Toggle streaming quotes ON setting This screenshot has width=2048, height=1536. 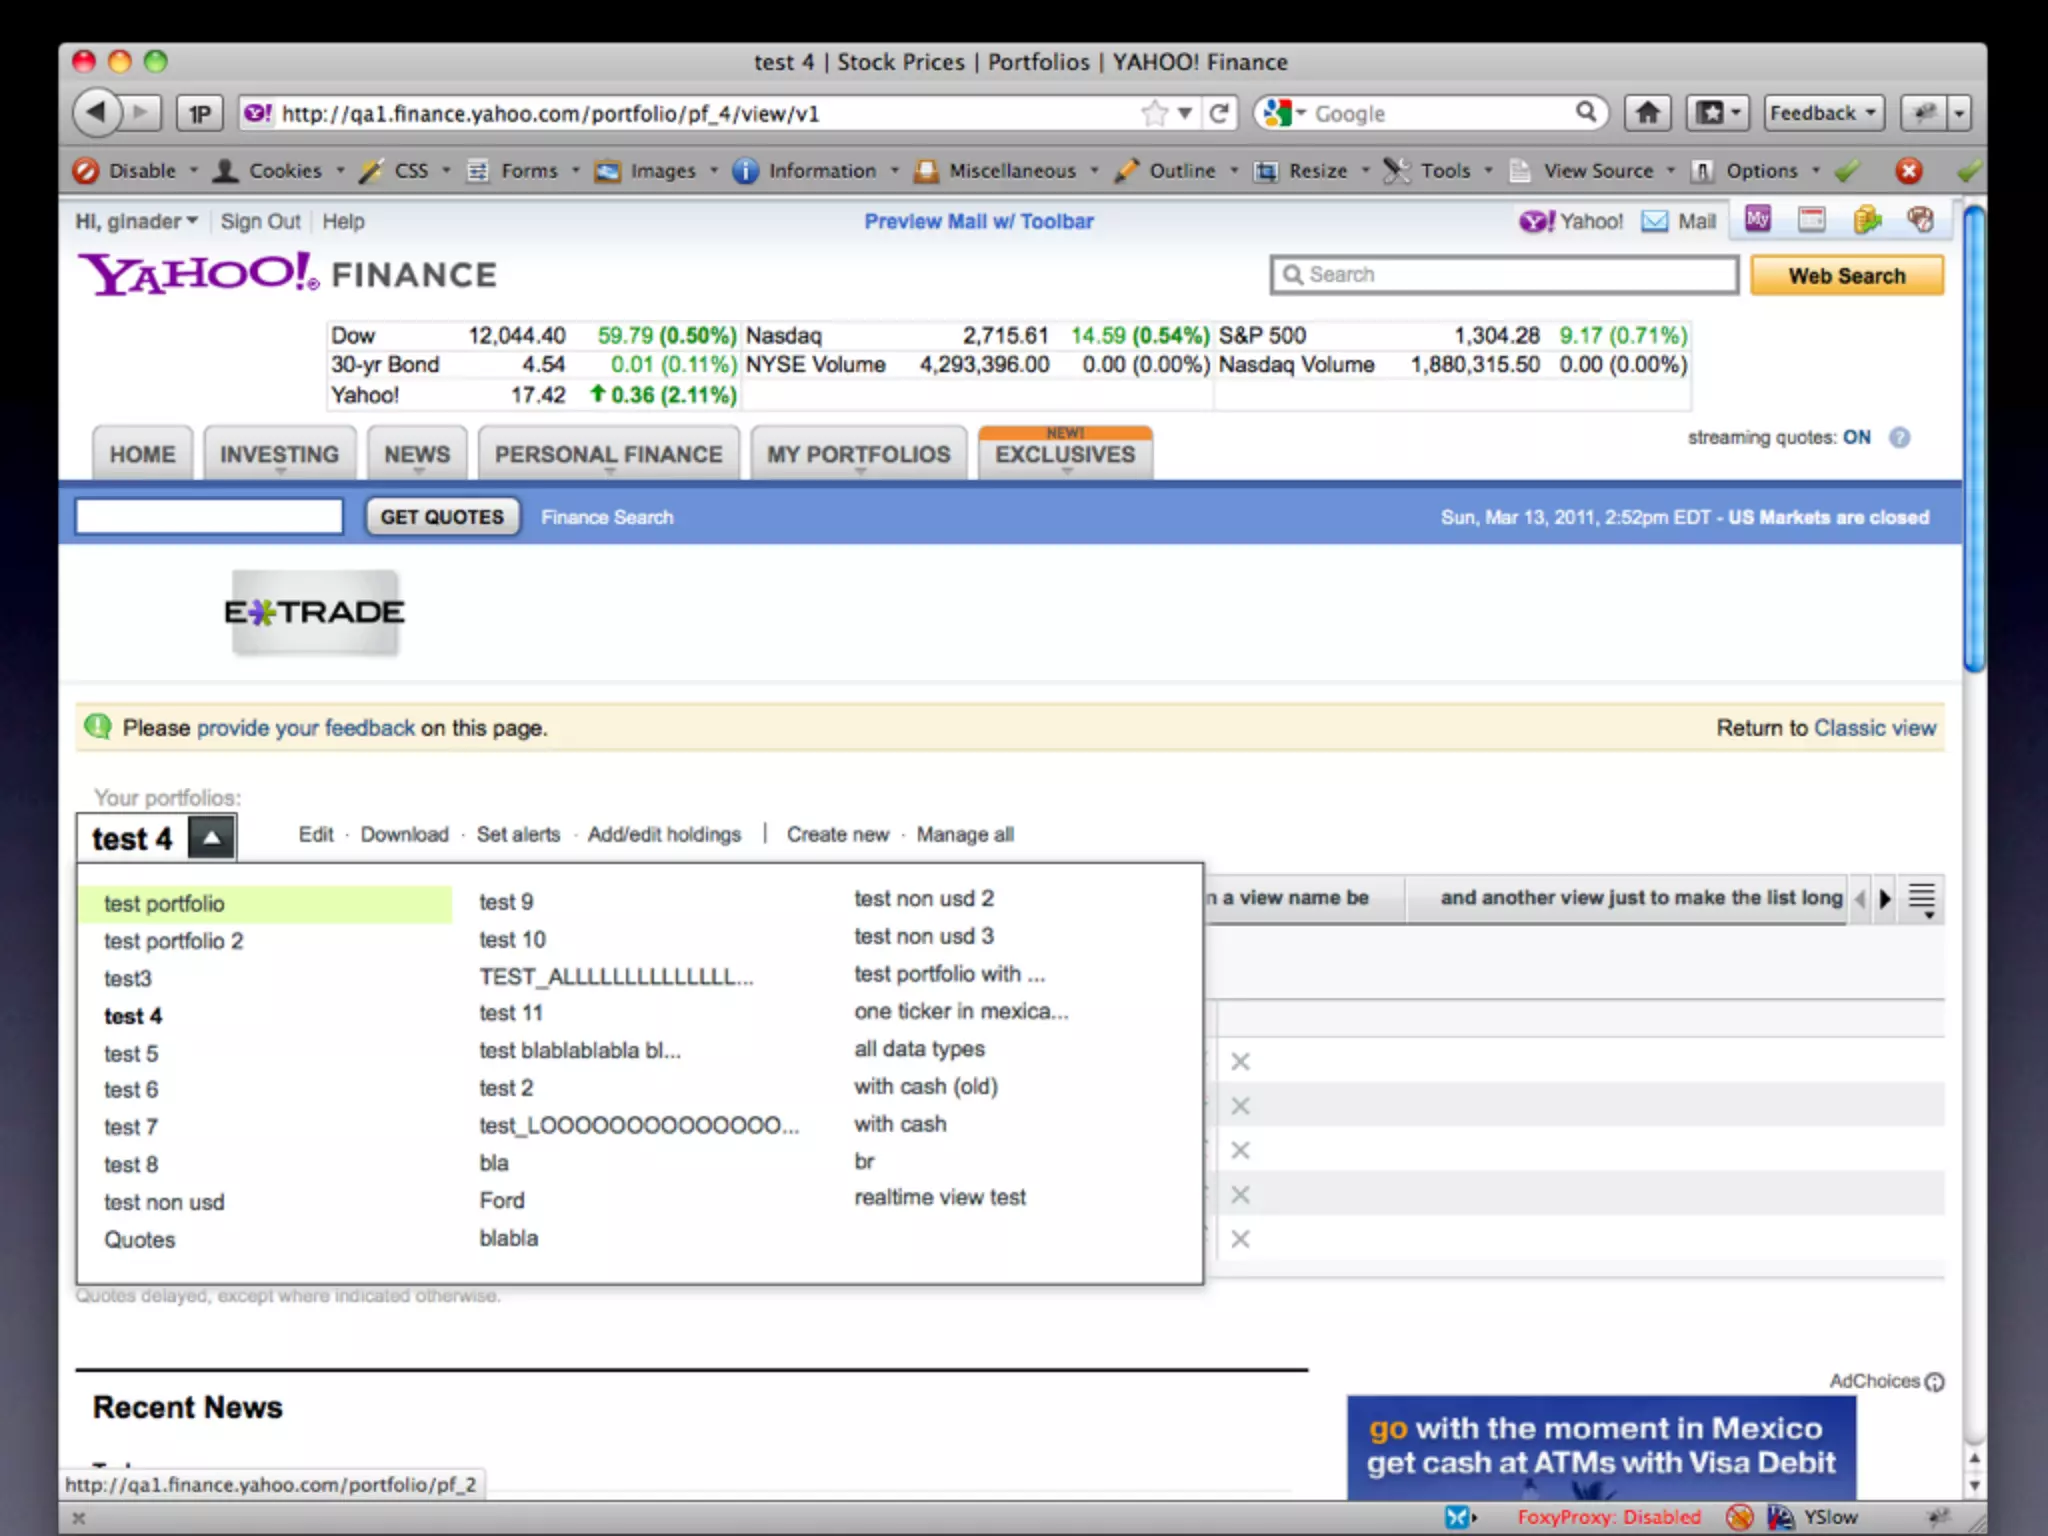coord(1856,437)
